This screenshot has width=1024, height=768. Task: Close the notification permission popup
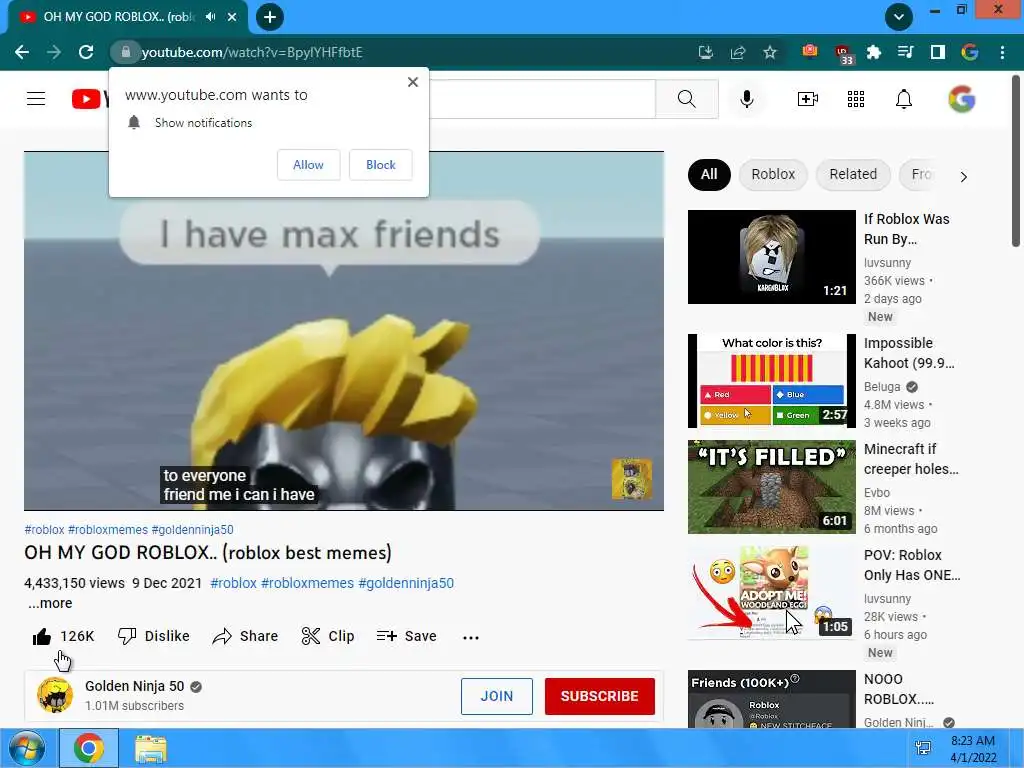coord(413,82)
